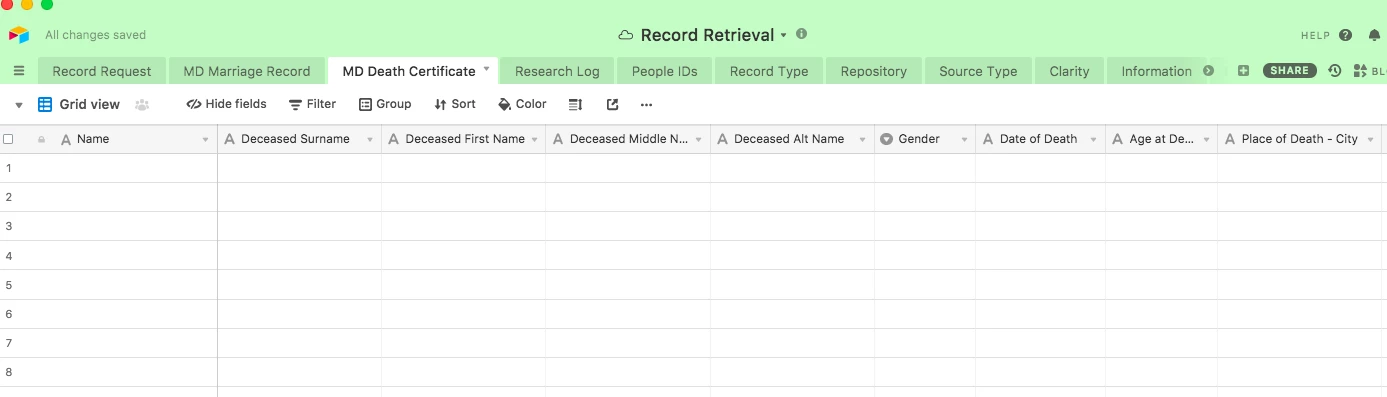Viewport: 1387px width, 397px height.
Task: Select the Deceased Surname cell in row 1
Action: [x=300, y=168]
